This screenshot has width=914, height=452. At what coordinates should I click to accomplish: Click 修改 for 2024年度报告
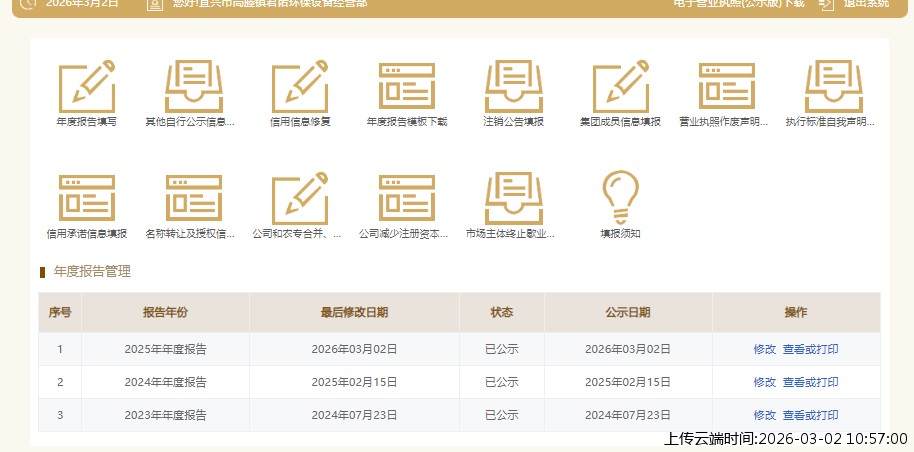764,382
